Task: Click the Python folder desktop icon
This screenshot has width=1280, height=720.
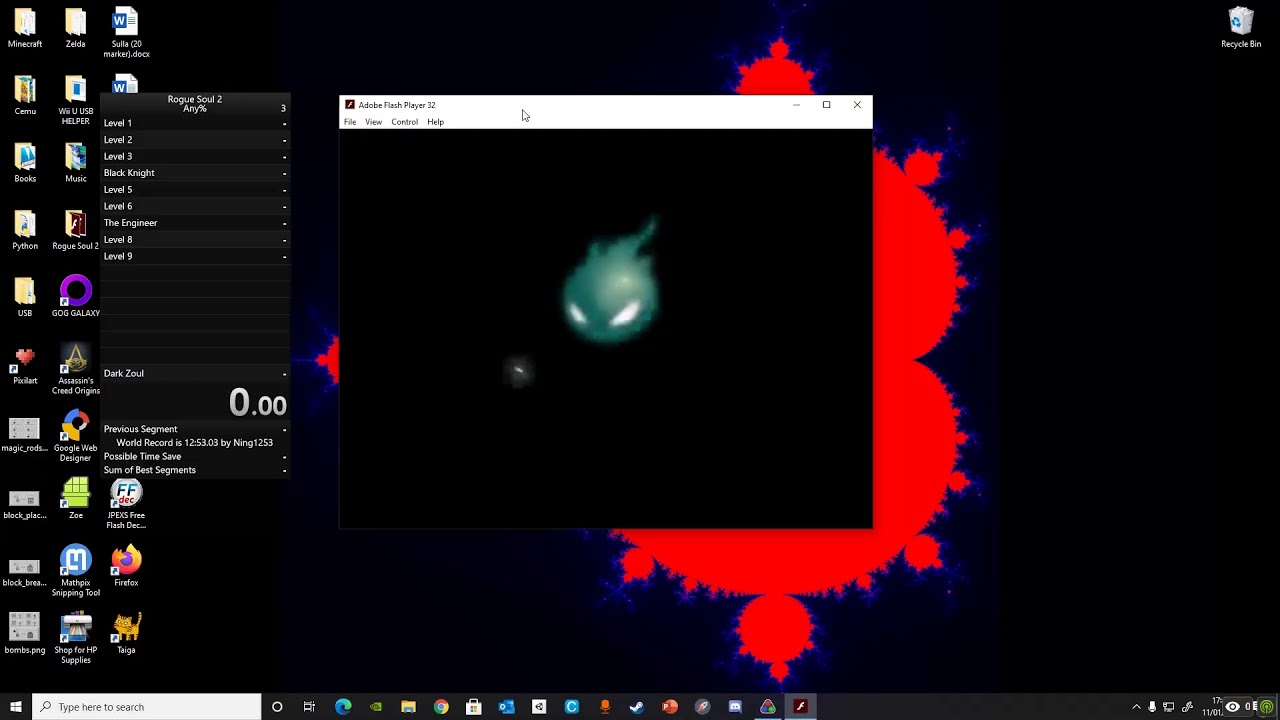Action: point(25,230)
